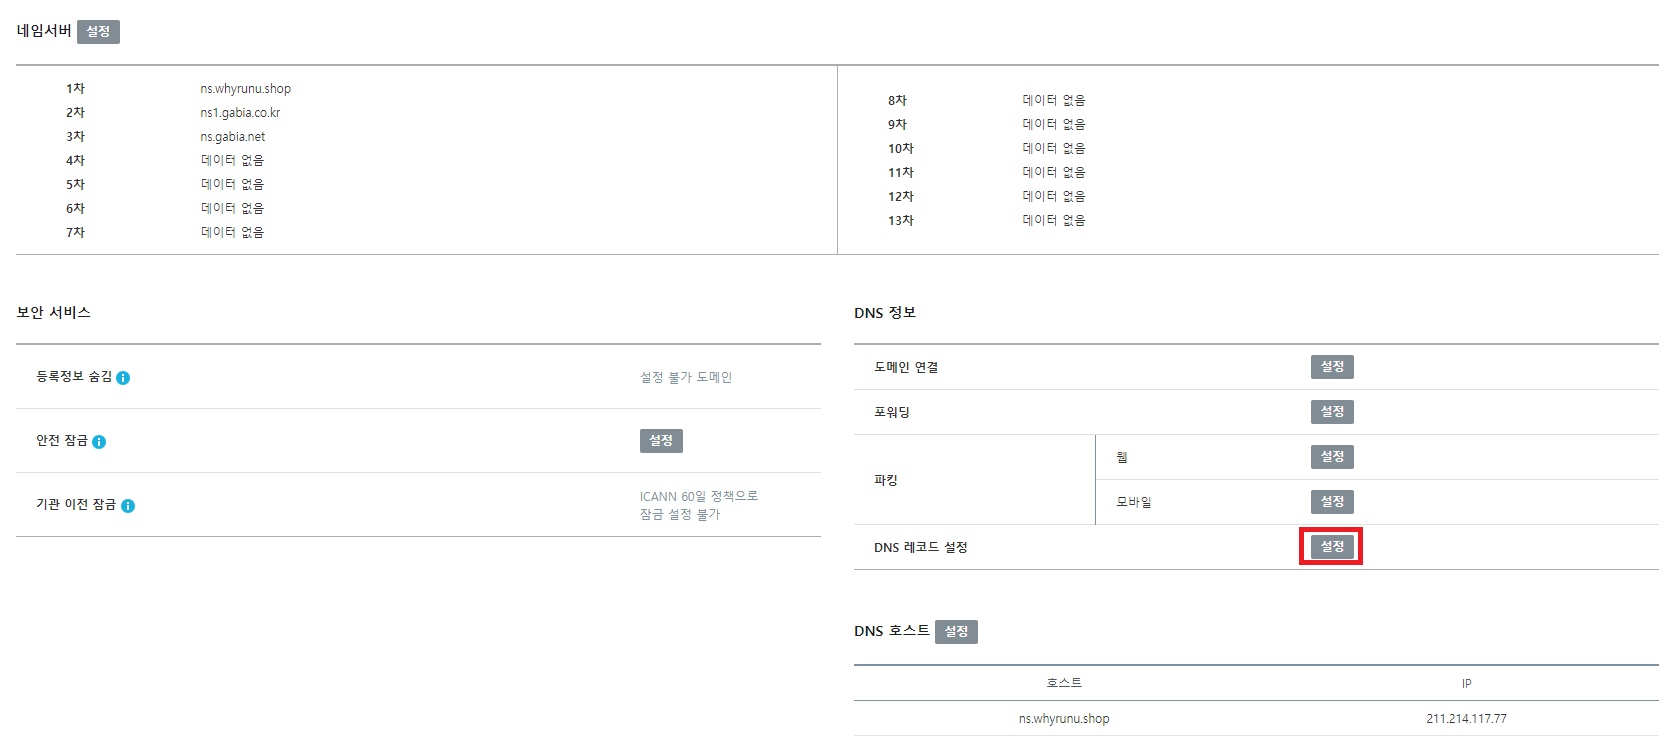Click 설정 button beside DNS 호스트

tap(956, 632)
